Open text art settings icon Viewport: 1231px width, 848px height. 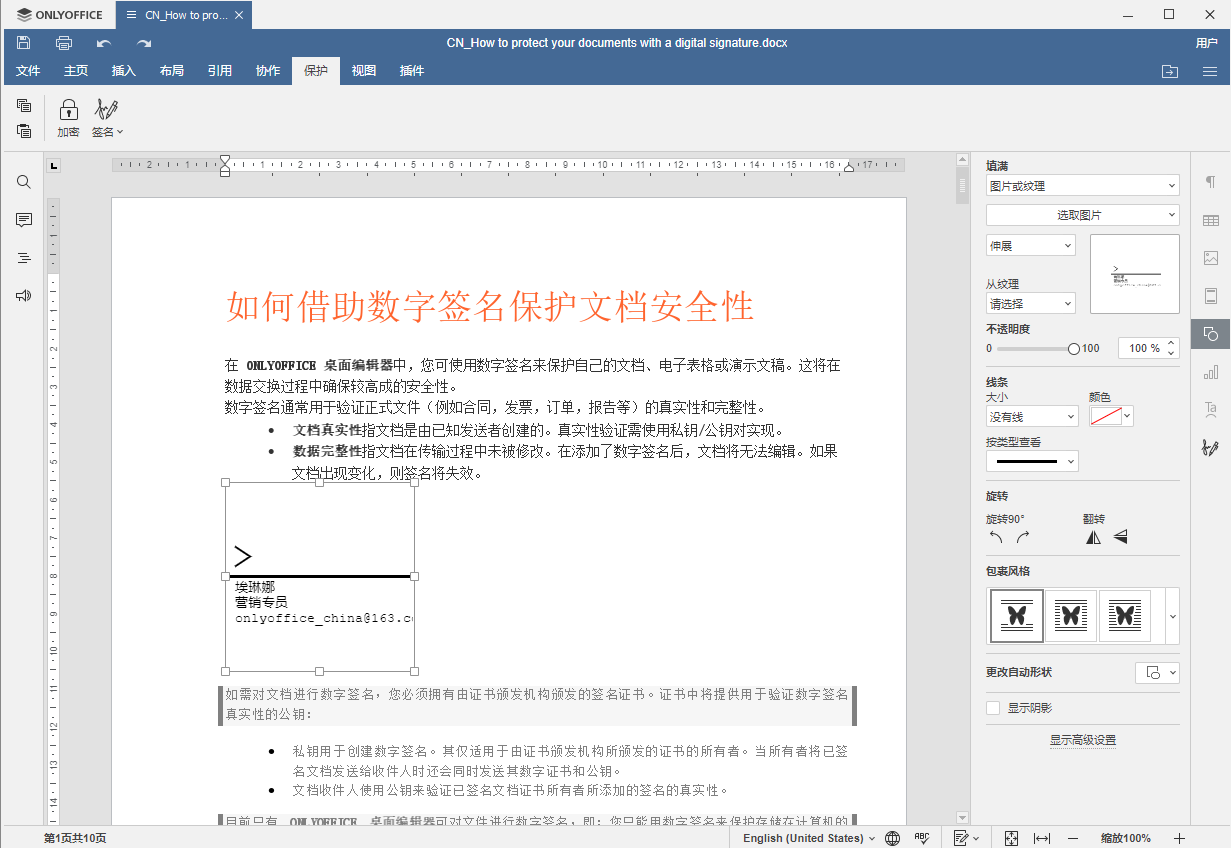1210,410
